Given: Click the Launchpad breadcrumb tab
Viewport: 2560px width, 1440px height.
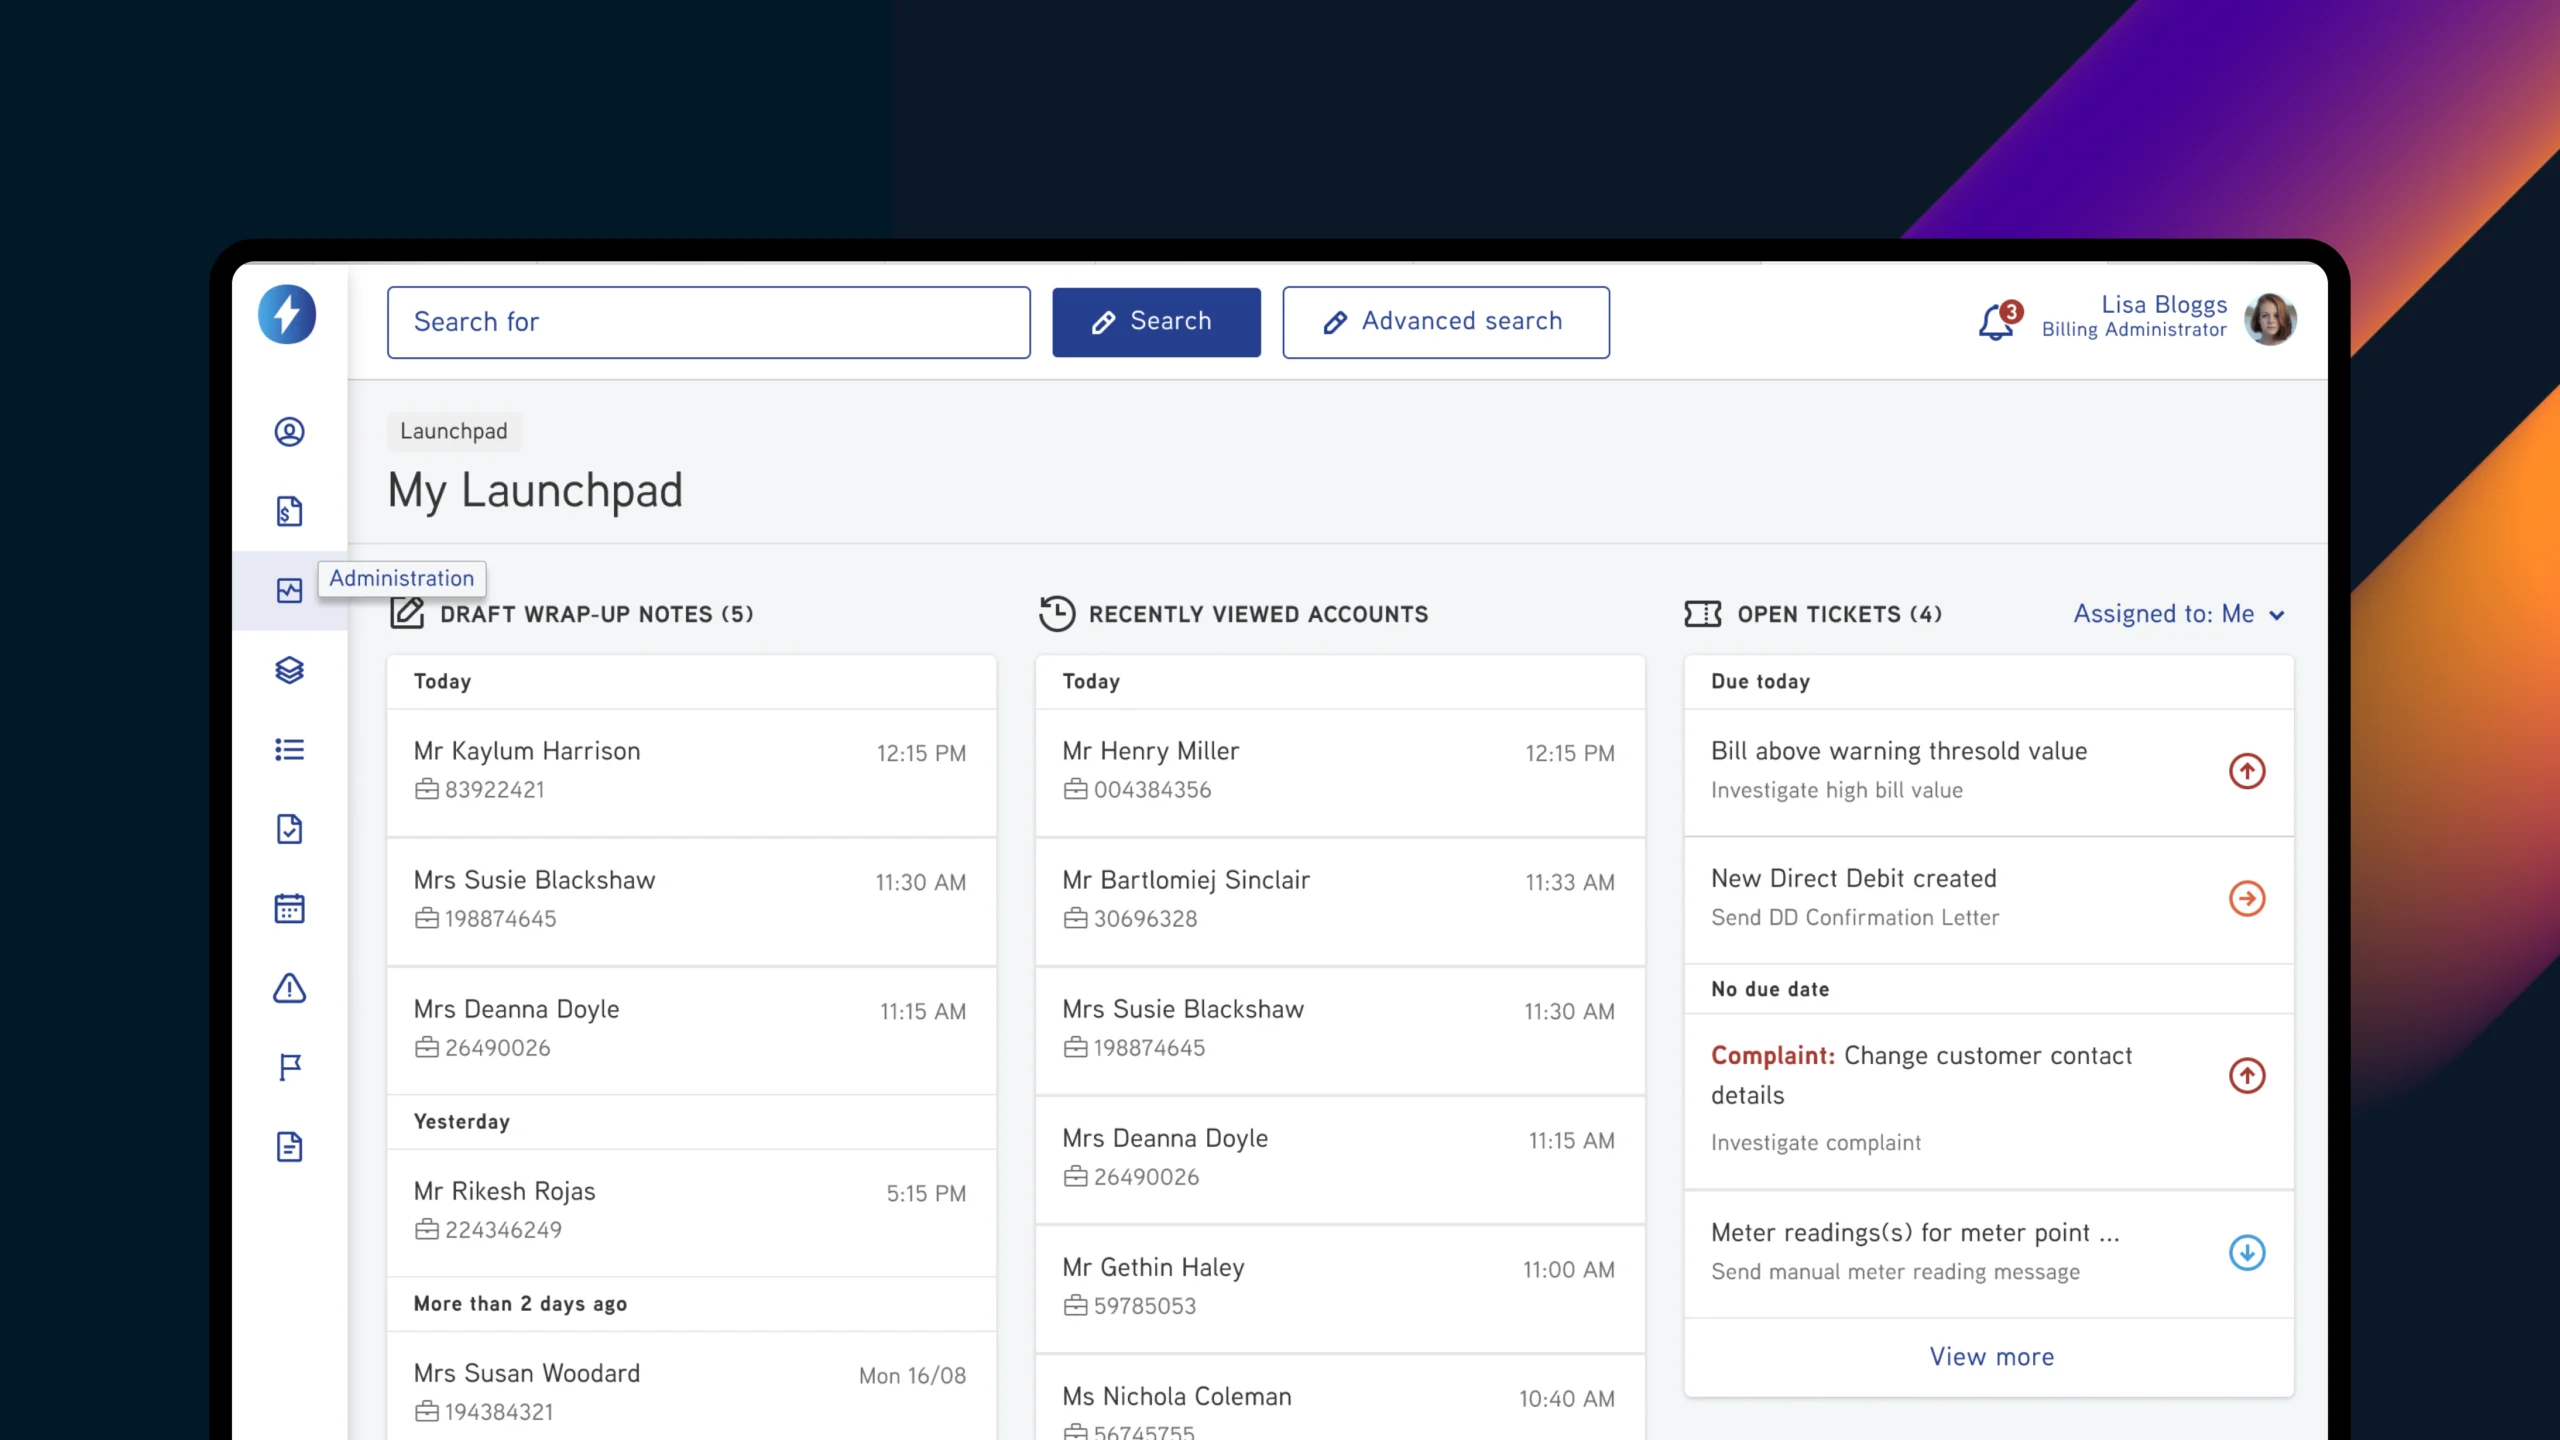Looking at the screenshot, I should (x=454, y=431).
